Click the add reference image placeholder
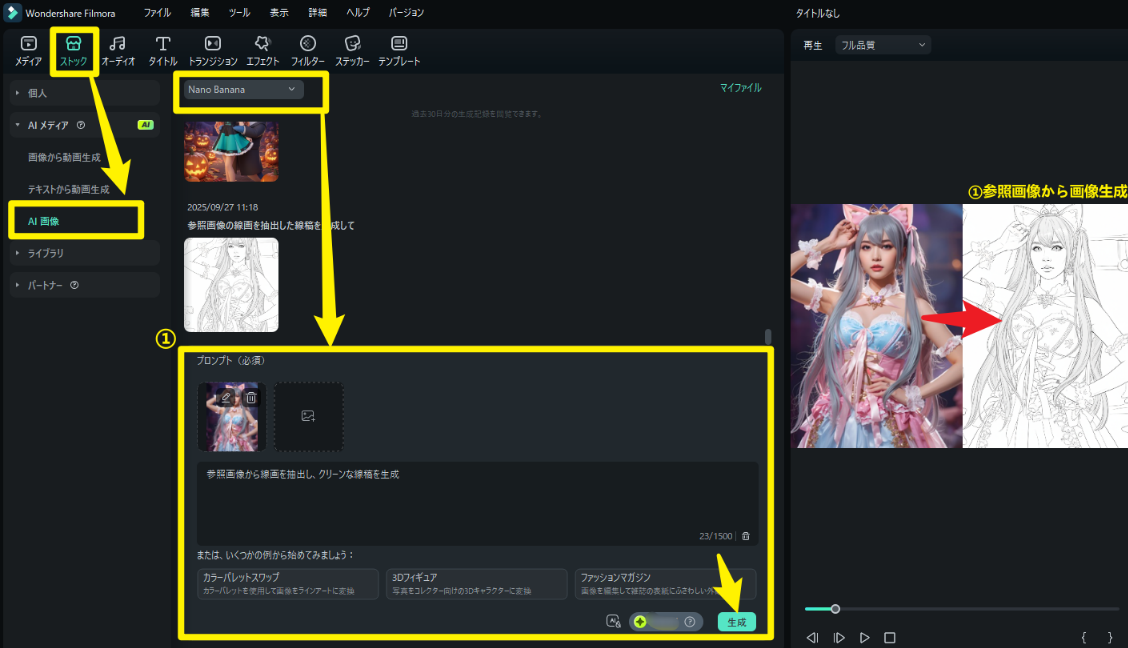 [x=309, y=416]
